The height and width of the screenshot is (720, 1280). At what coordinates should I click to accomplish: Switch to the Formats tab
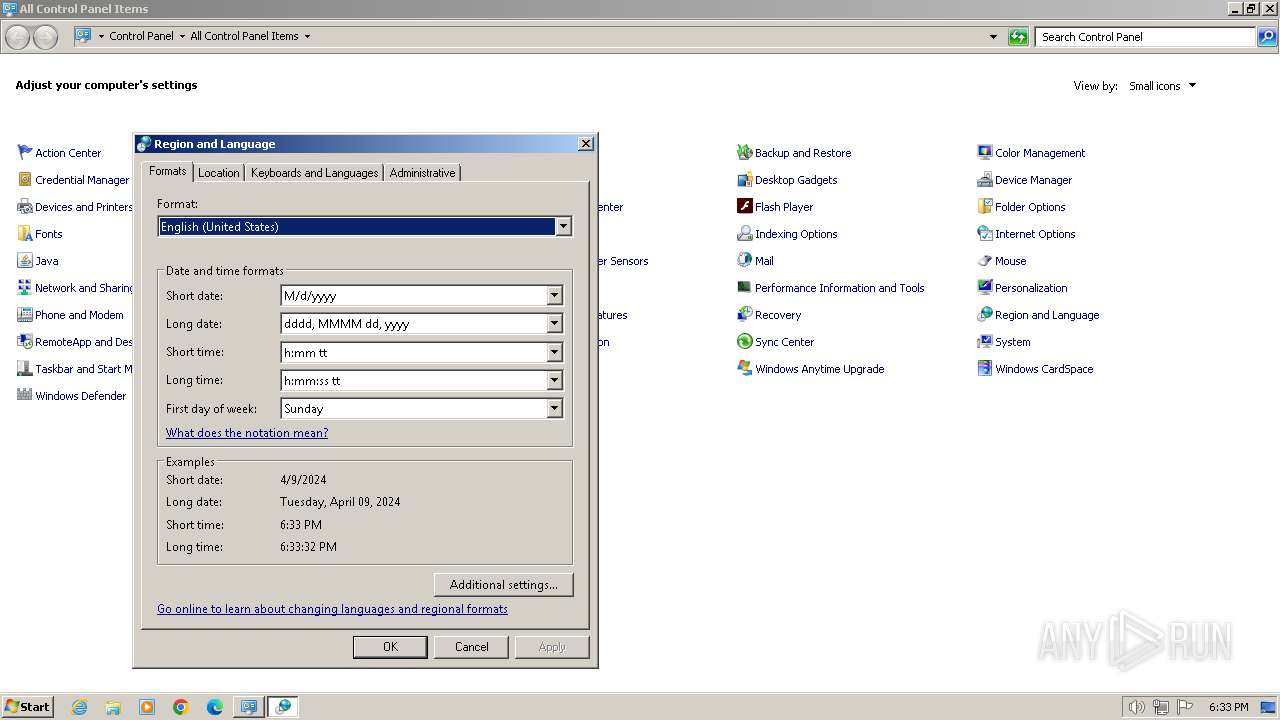(167, 171)
